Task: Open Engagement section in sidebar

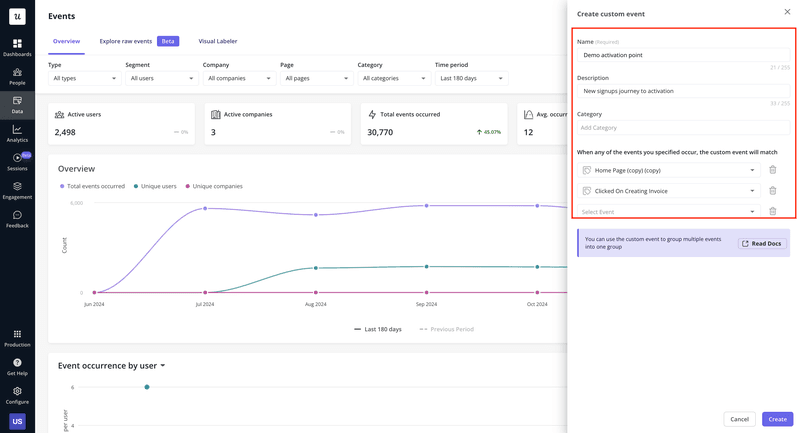Action: click(17, 191)
